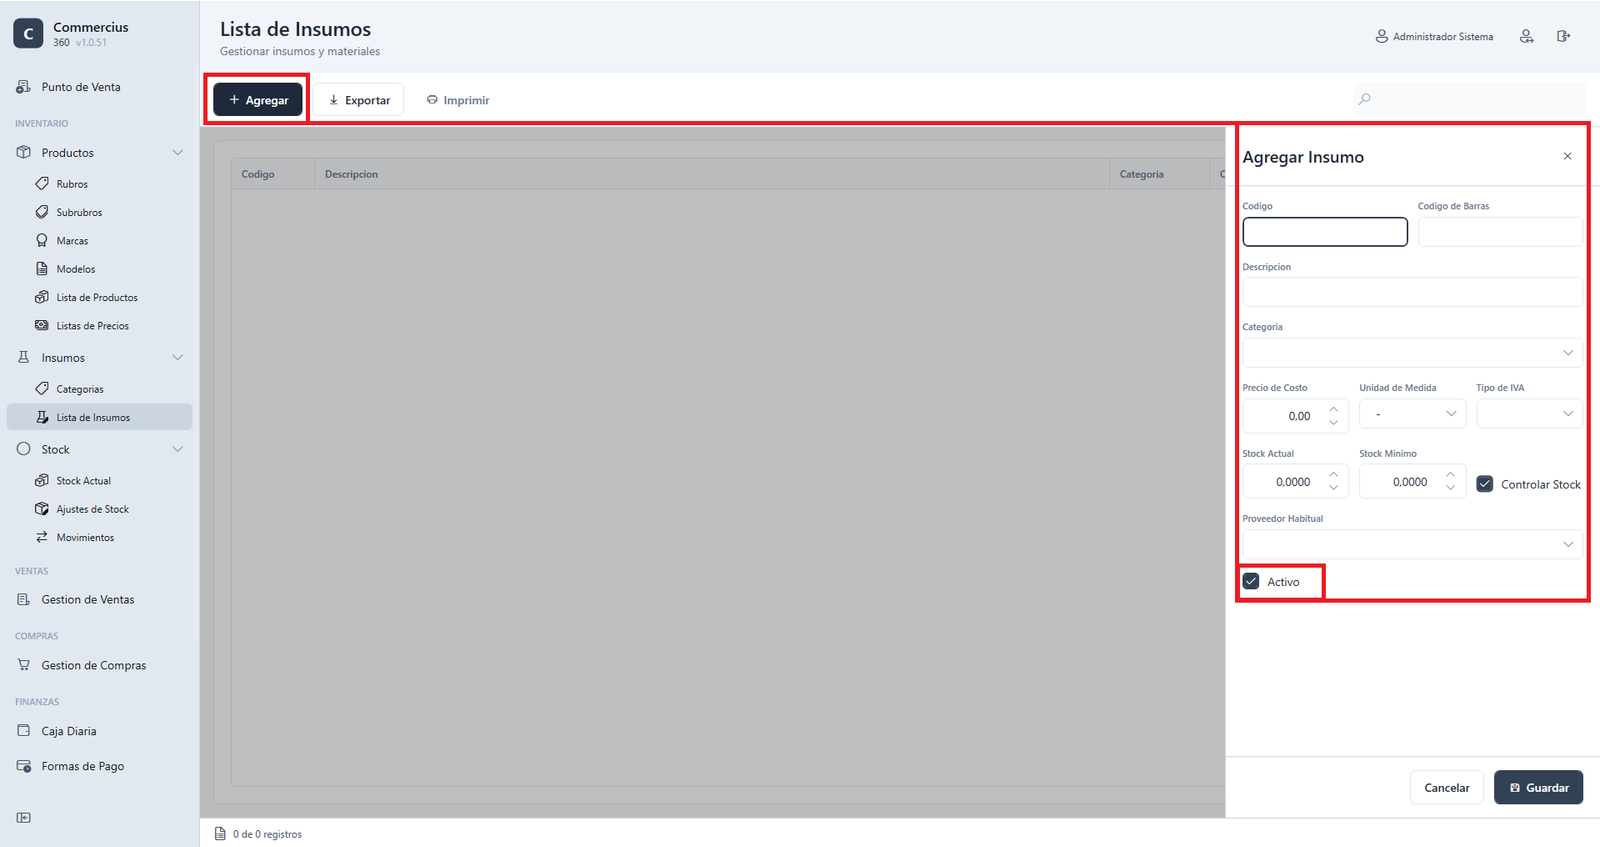Click the logout icon in the header
1600x847 pixels.
1563,36
